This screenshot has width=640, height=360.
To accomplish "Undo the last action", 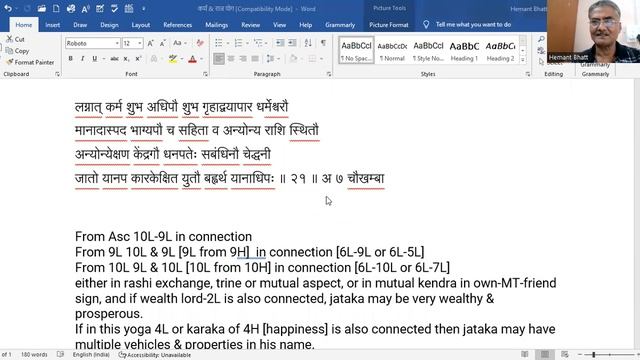I will pyautogui.click(x=8, y=8).
